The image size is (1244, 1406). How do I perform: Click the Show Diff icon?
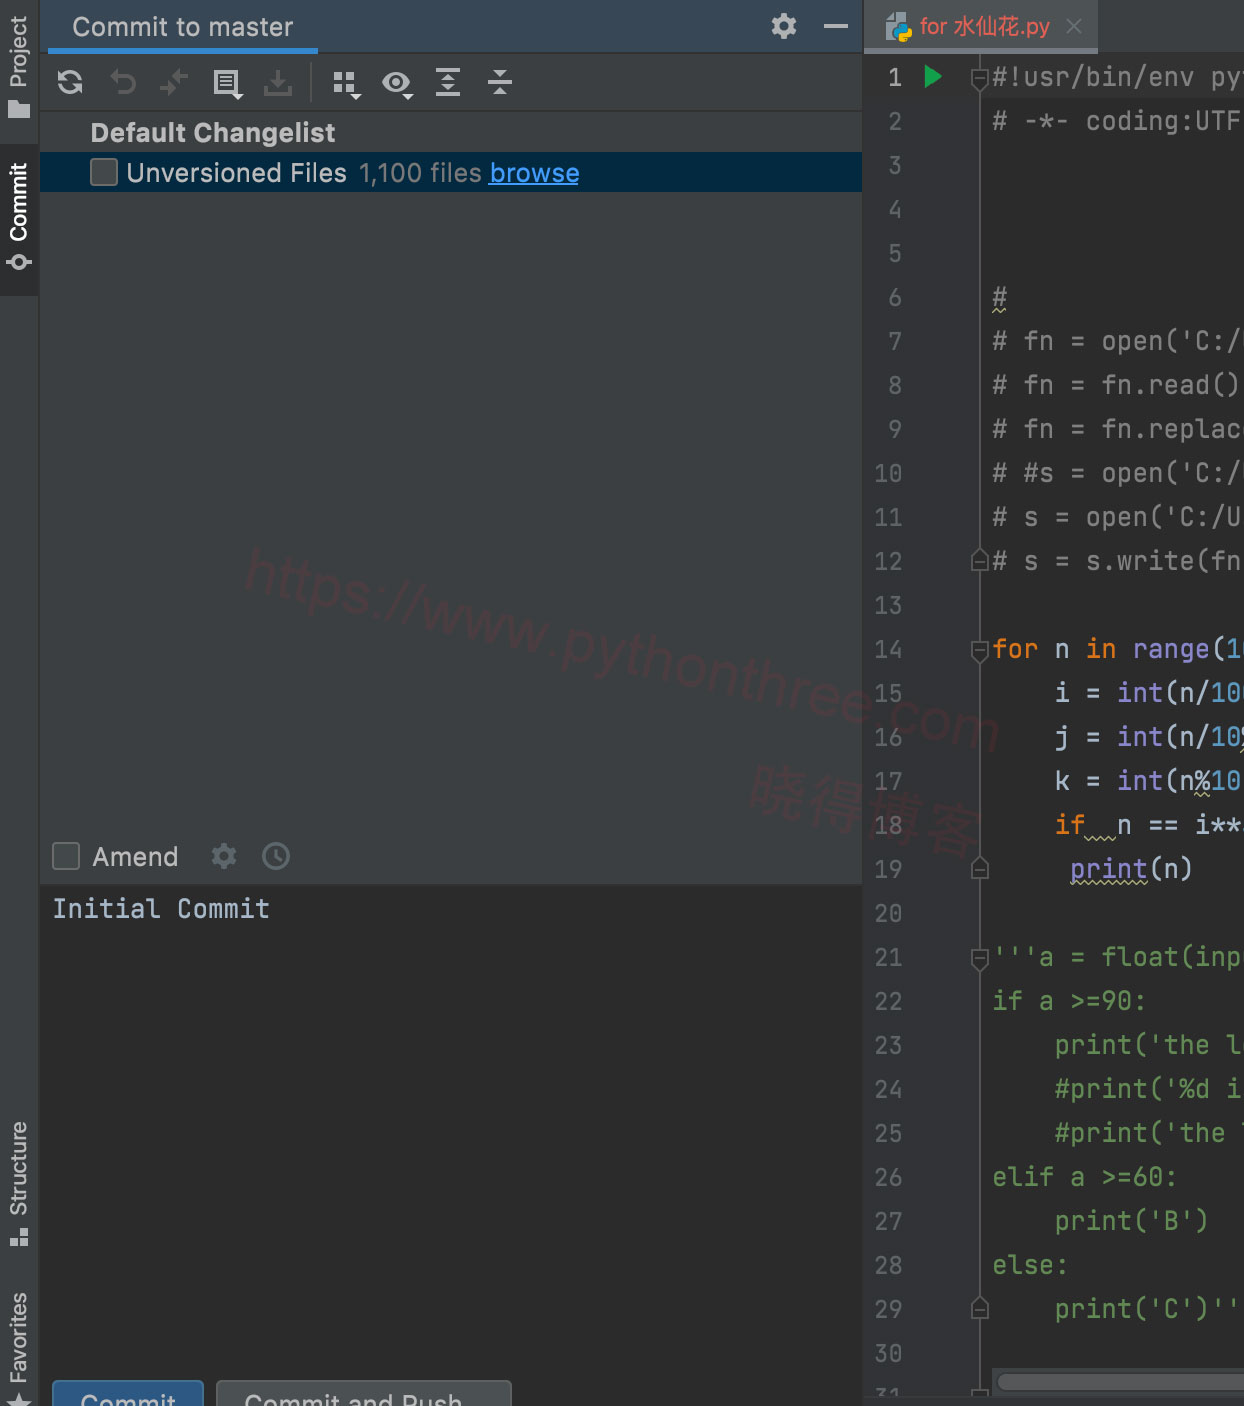(x=174, y=82)
